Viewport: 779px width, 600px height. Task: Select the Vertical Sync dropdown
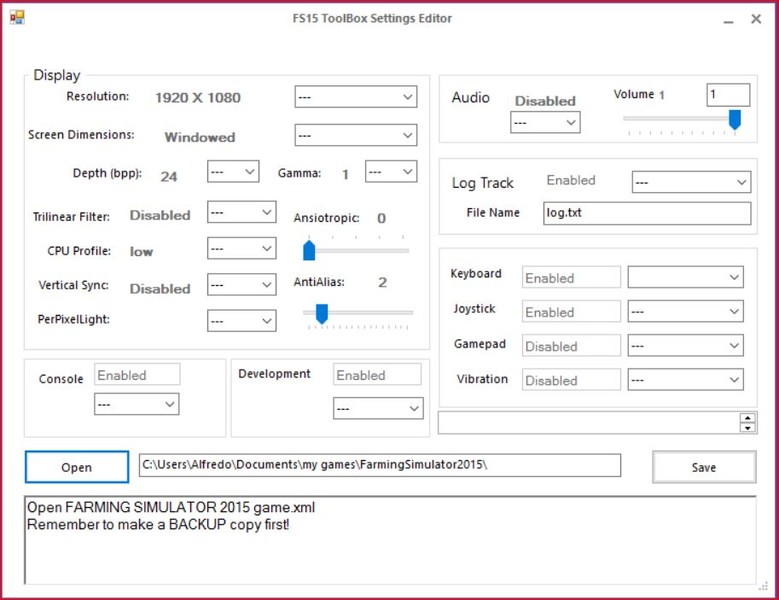pos(241,286)
